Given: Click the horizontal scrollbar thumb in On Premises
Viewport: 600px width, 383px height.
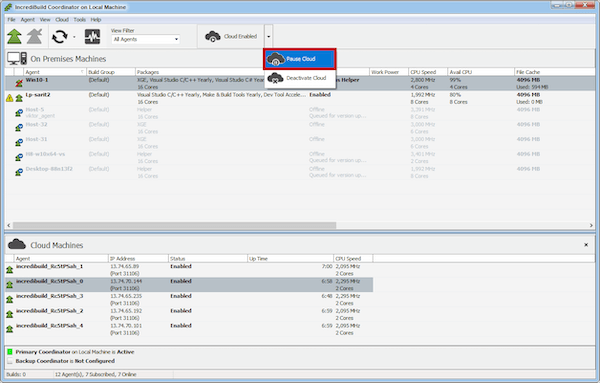Looking at the screenshot, I should (x=174, y=225).
